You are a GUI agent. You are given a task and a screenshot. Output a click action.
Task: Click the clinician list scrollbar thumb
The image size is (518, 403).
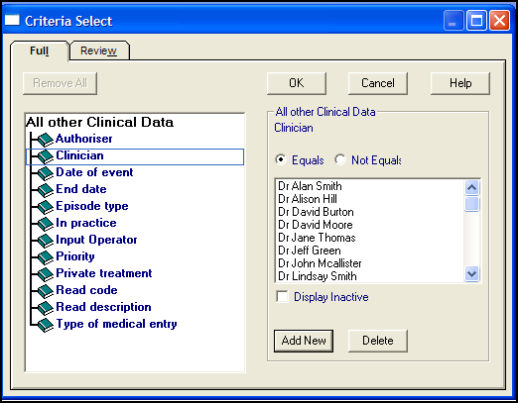[472, 204]
